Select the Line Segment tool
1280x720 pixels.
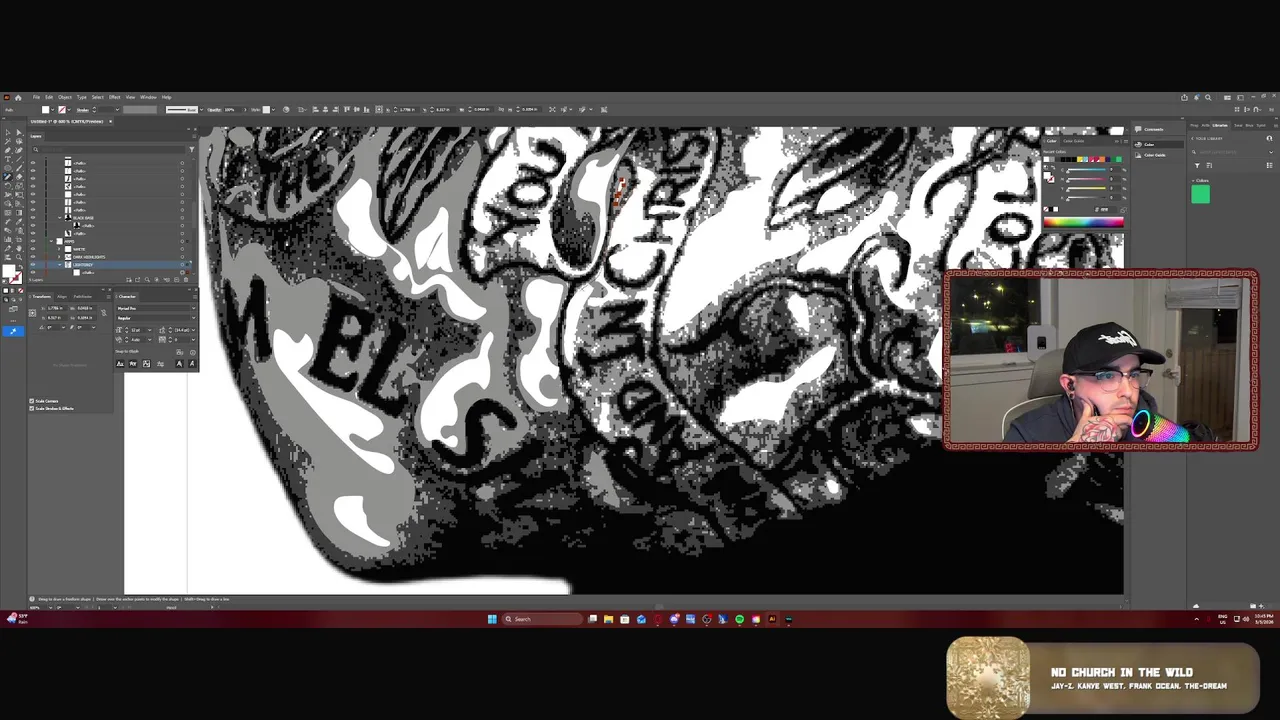click(x=19, y=159)
